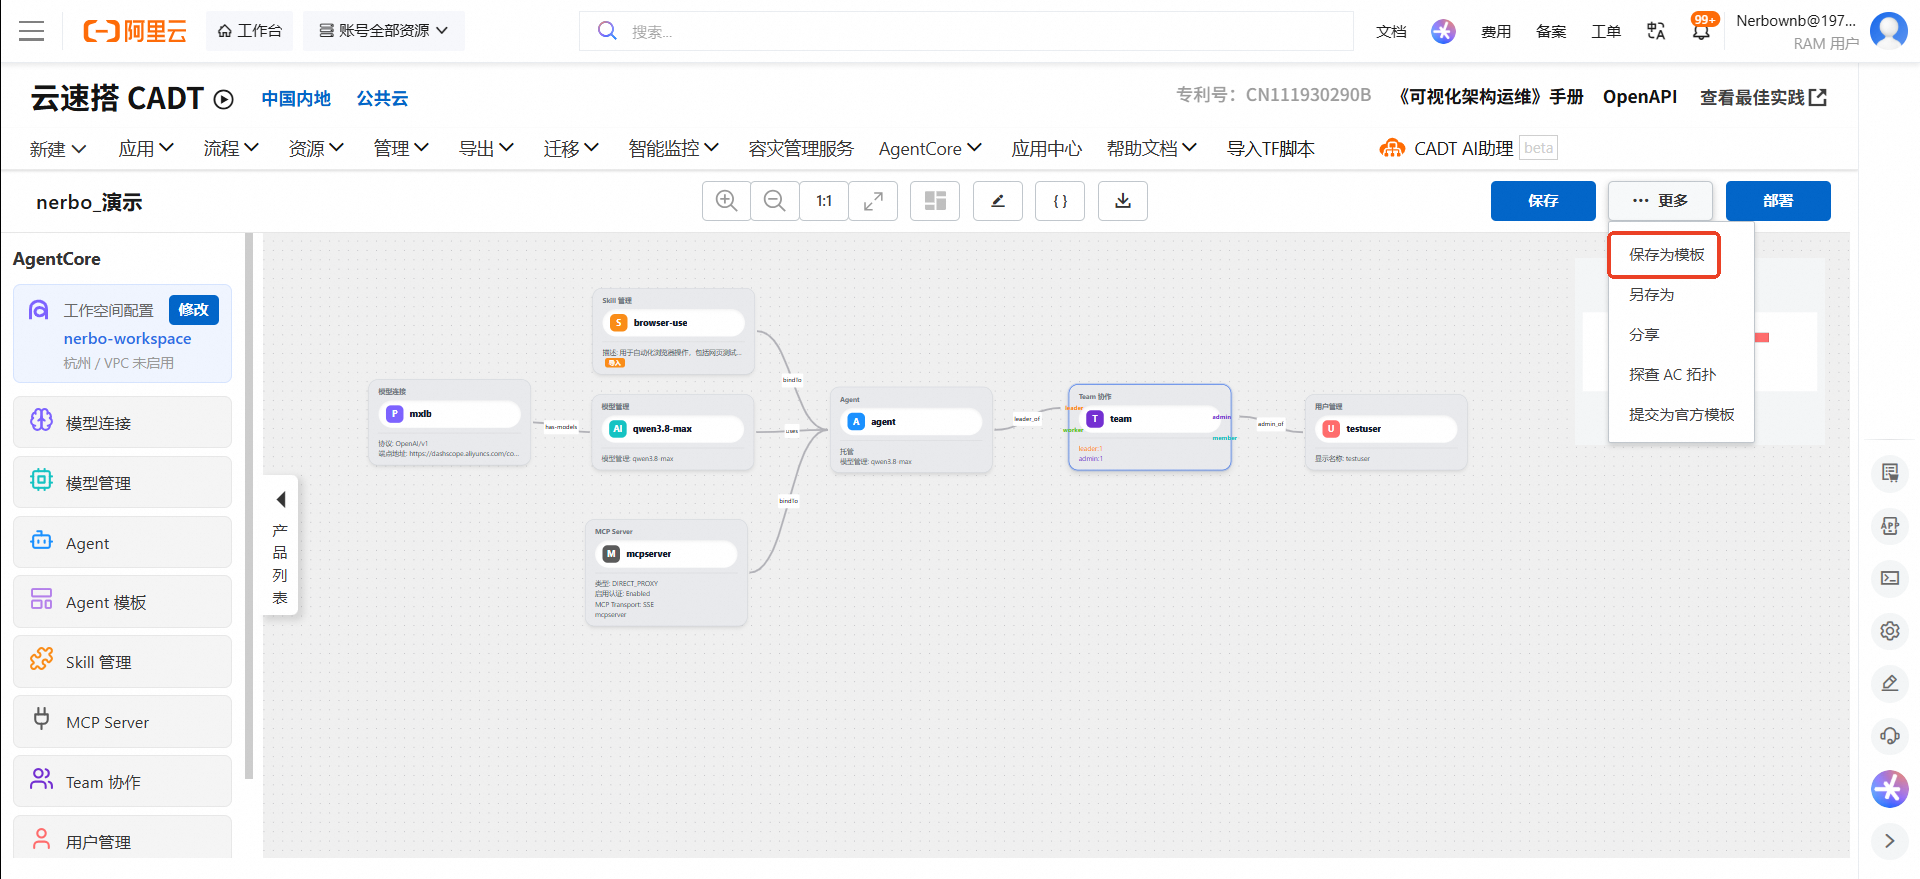Expand the right sidebar chevron

[x=1890, y=841]
